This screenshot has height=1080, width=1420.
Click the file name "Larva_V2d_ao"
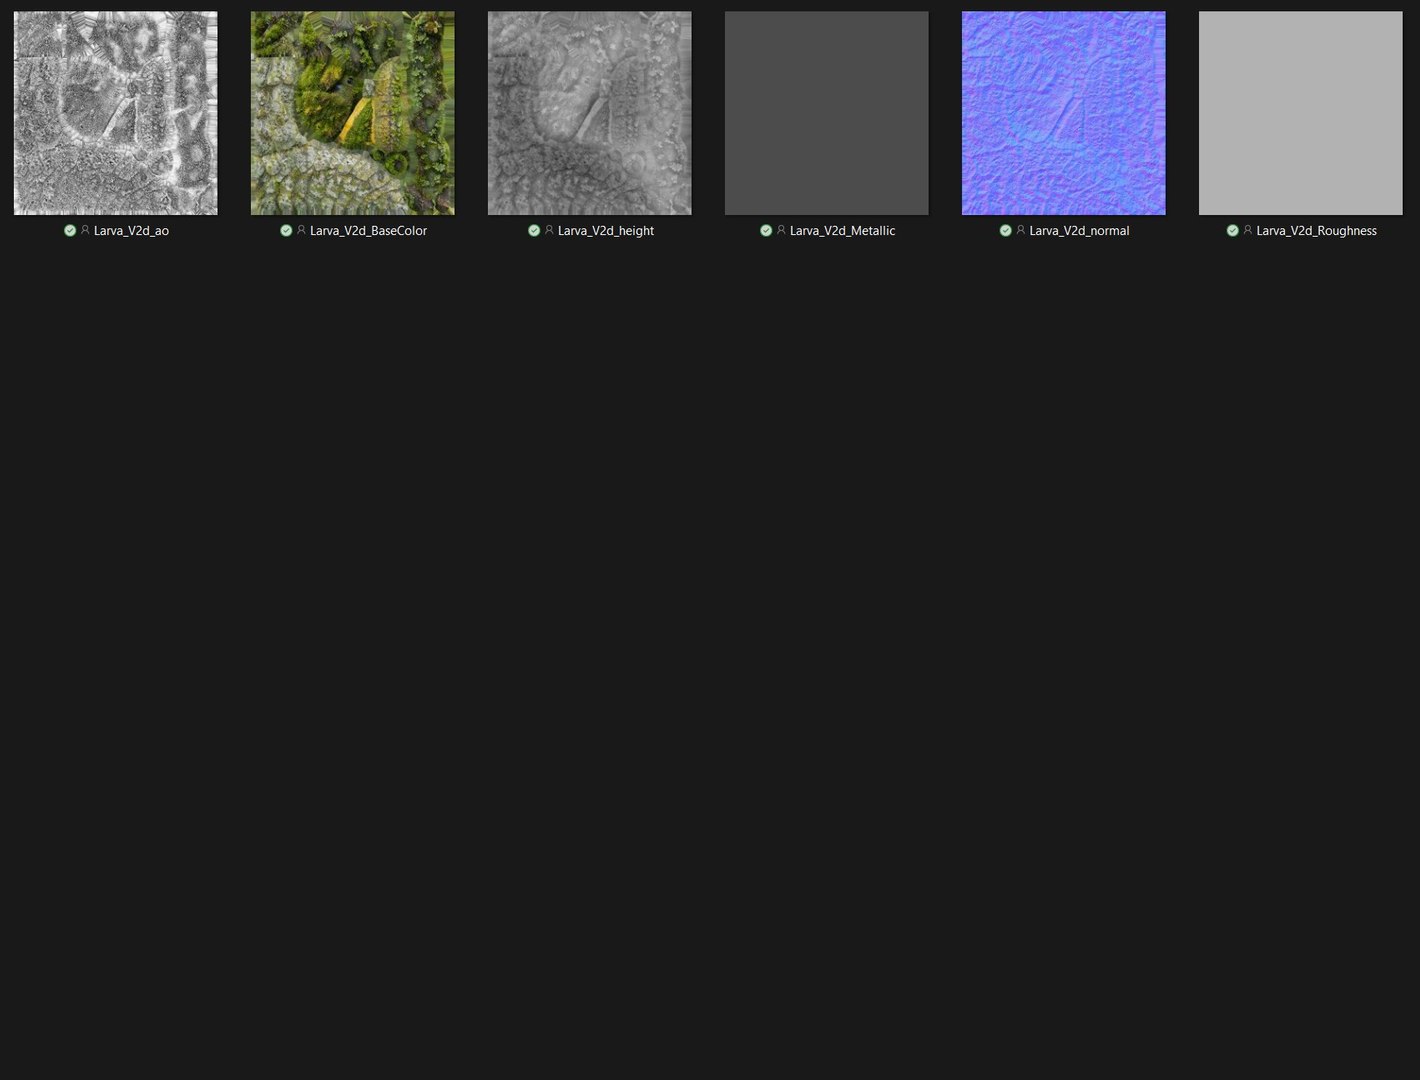[131, 231]
